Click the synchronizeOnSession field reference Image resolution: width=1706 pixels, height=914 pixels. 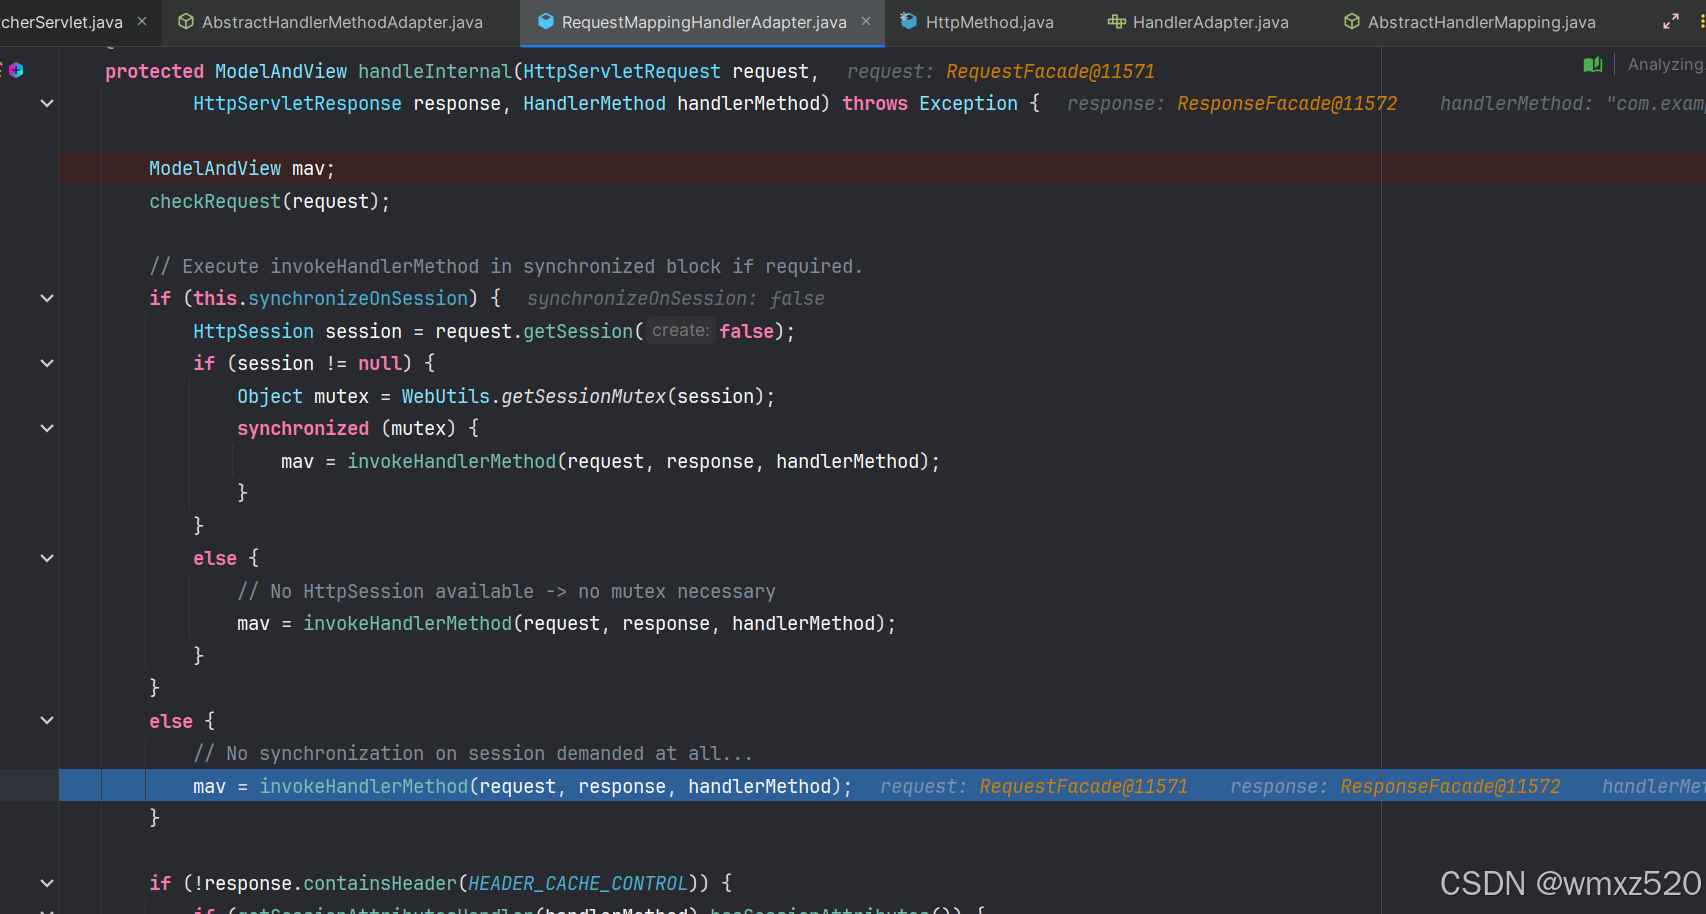point(358,298)
